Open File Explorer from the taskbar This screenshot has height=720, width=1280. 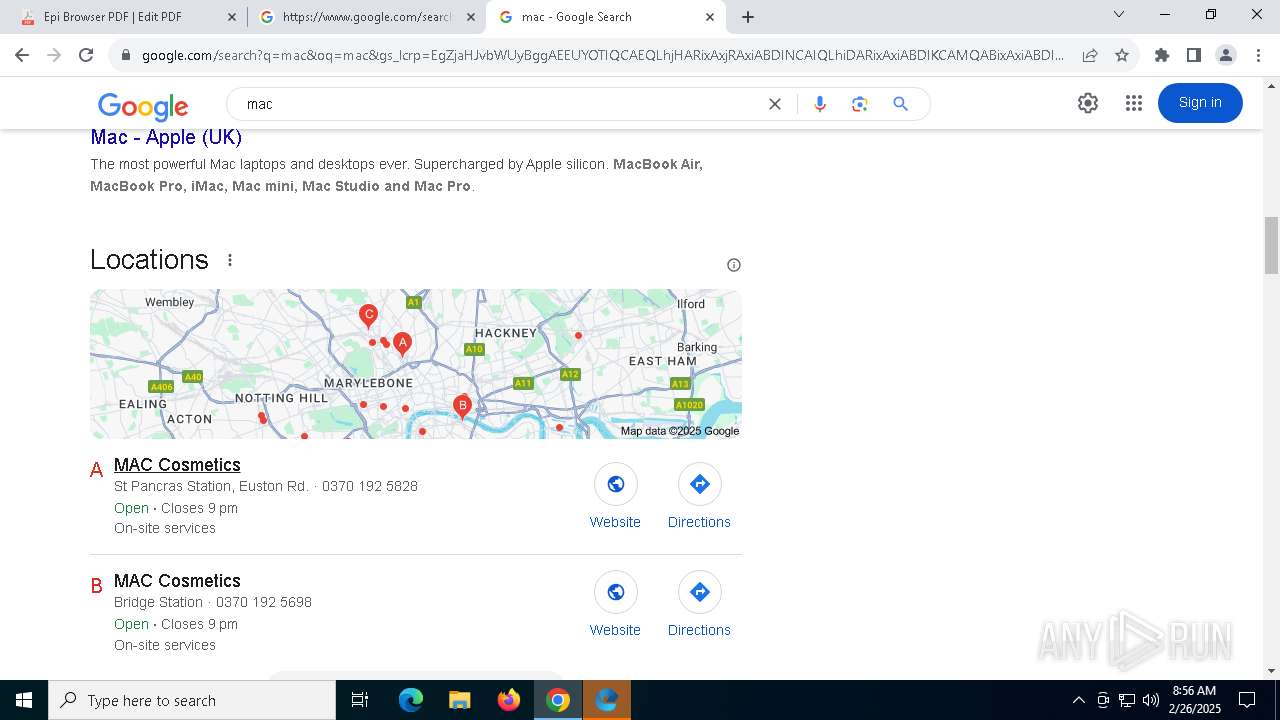[x=459, y=700]
